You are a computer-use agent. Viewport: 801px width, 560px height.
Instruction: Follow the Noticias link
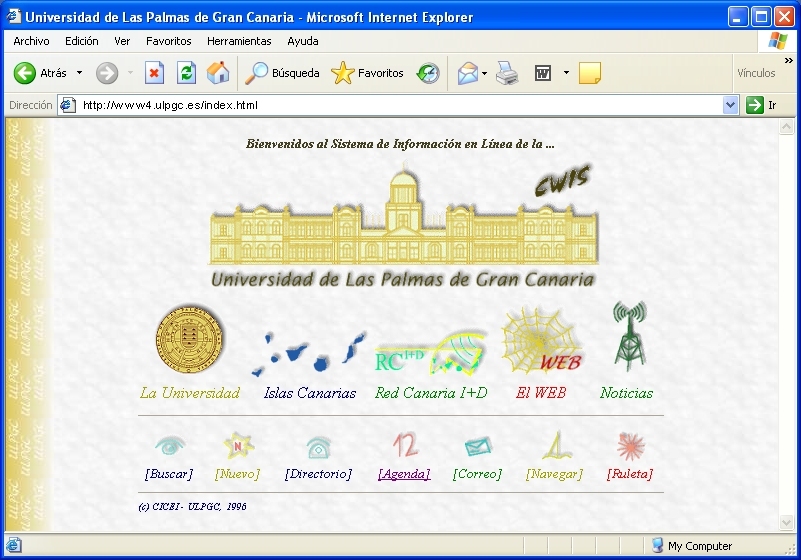tap(626, 393)
